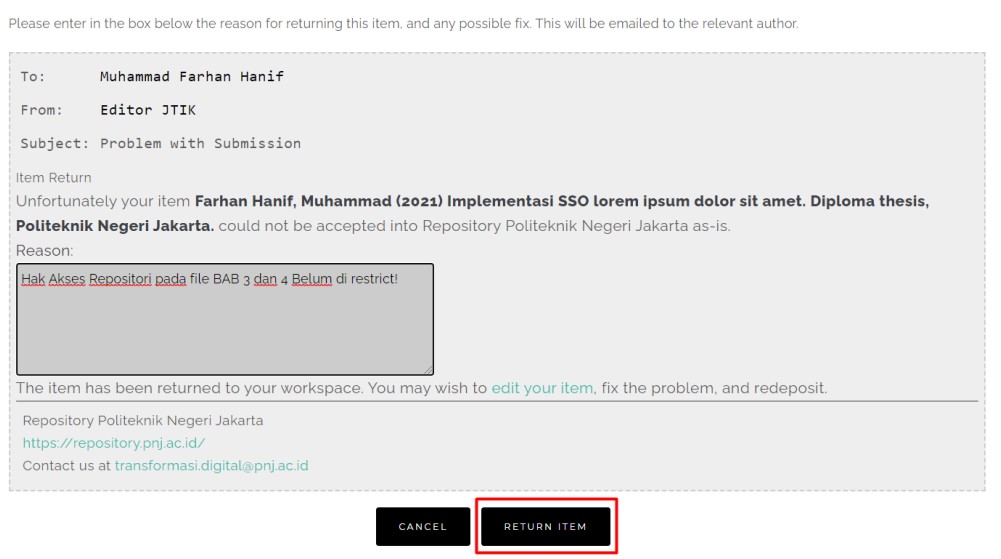Click the underlined word 'Akses' in reason
This screenshot has width=1001, height=559.
pyautogui.click(x=66, y=278)
